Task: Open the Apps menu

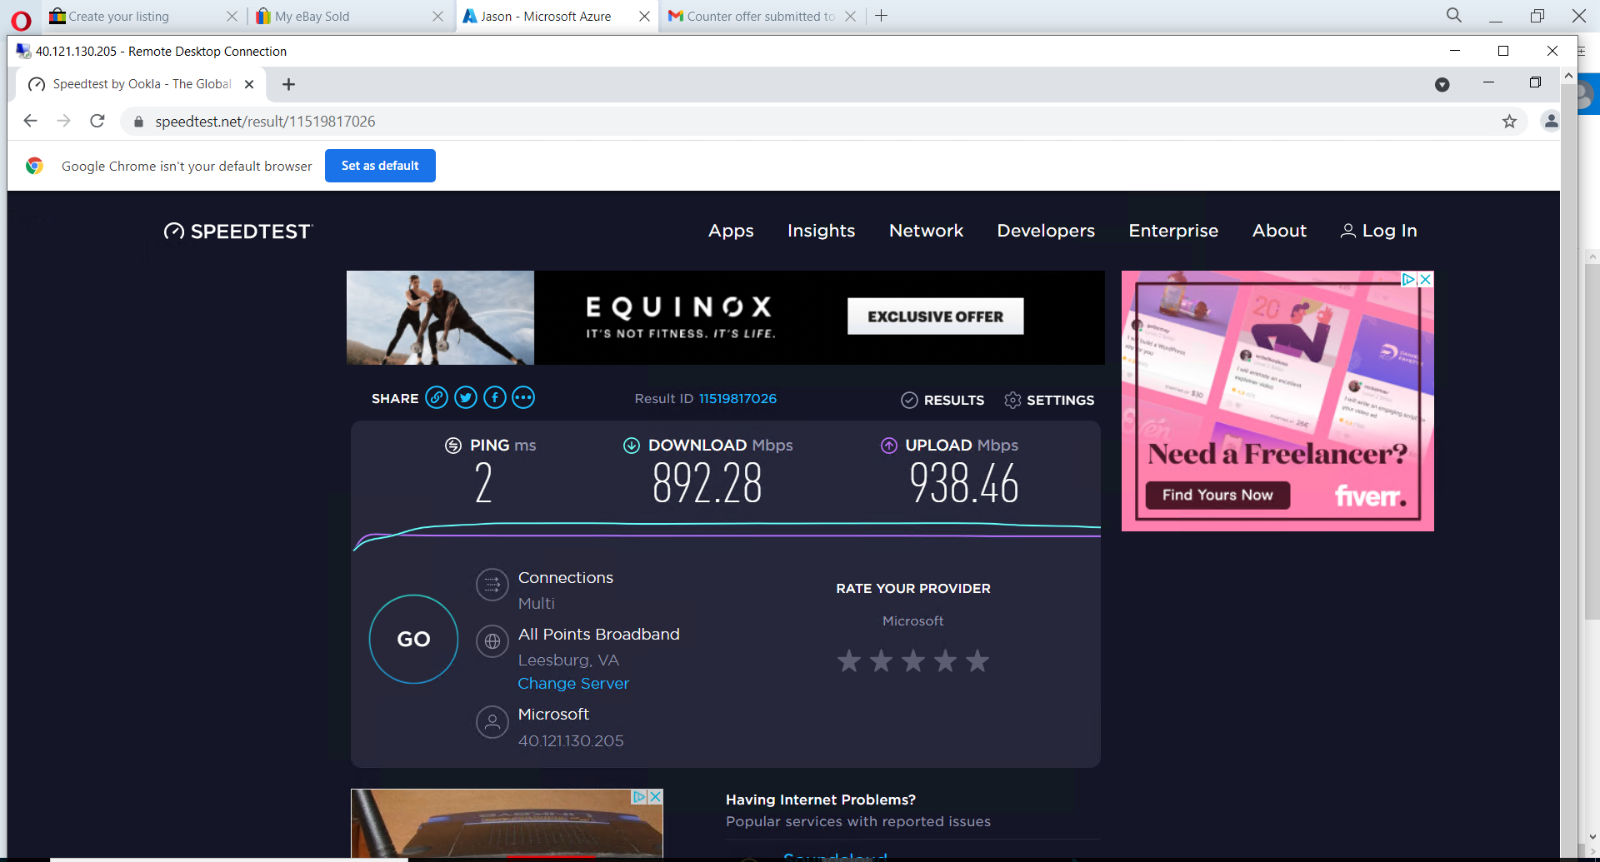Action: pyautogui.click(x=731, y=231)
